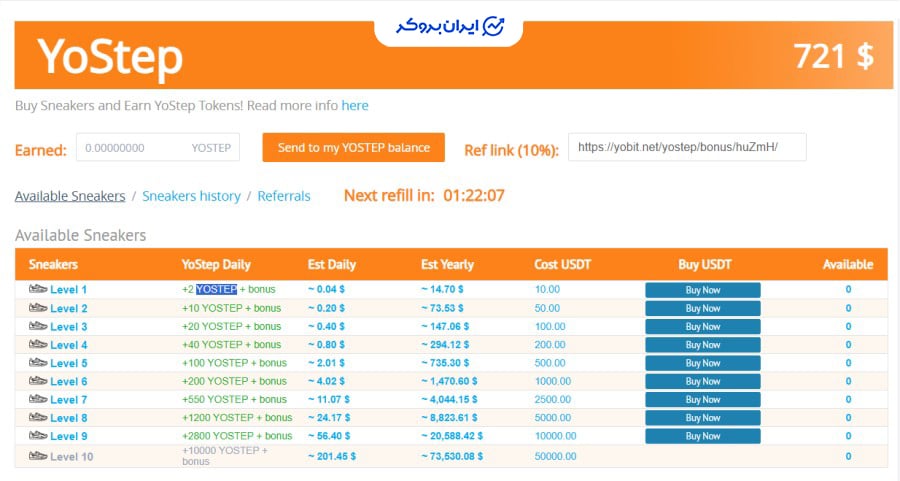The image size is (900, 481).
Task: Open the Level 6 sneaker link
Action: 68,381
